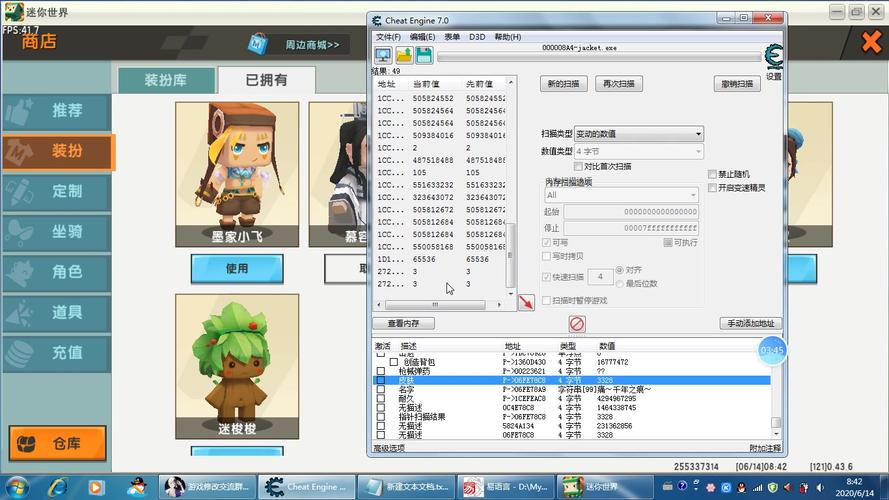Toggle 快速扫描 checkbox
The height and width of the screenshot is (500, 889).
[547, 277]
